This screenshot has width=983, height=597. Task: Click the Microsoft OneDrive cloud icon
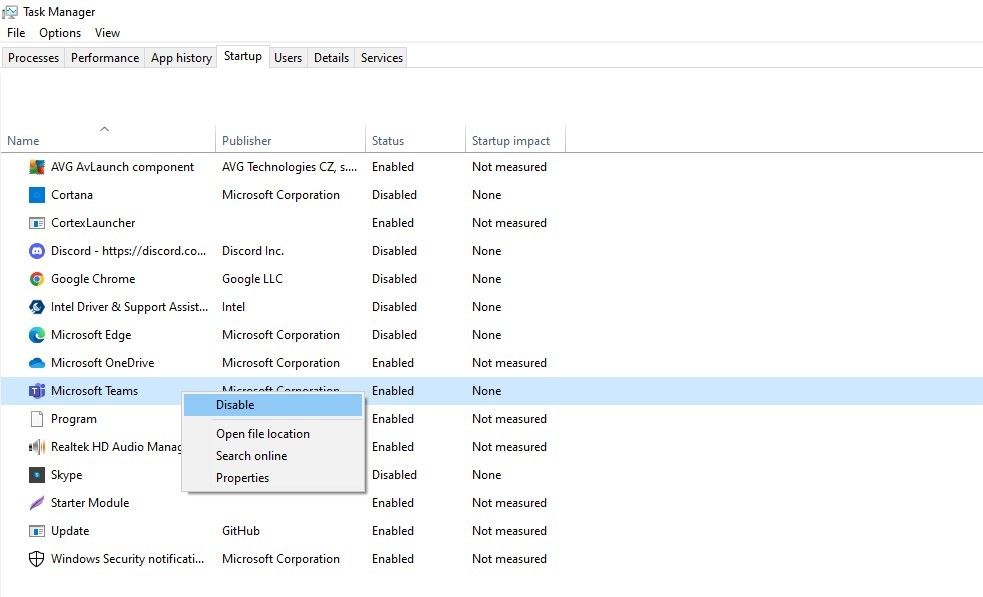[x=37, y=363]
